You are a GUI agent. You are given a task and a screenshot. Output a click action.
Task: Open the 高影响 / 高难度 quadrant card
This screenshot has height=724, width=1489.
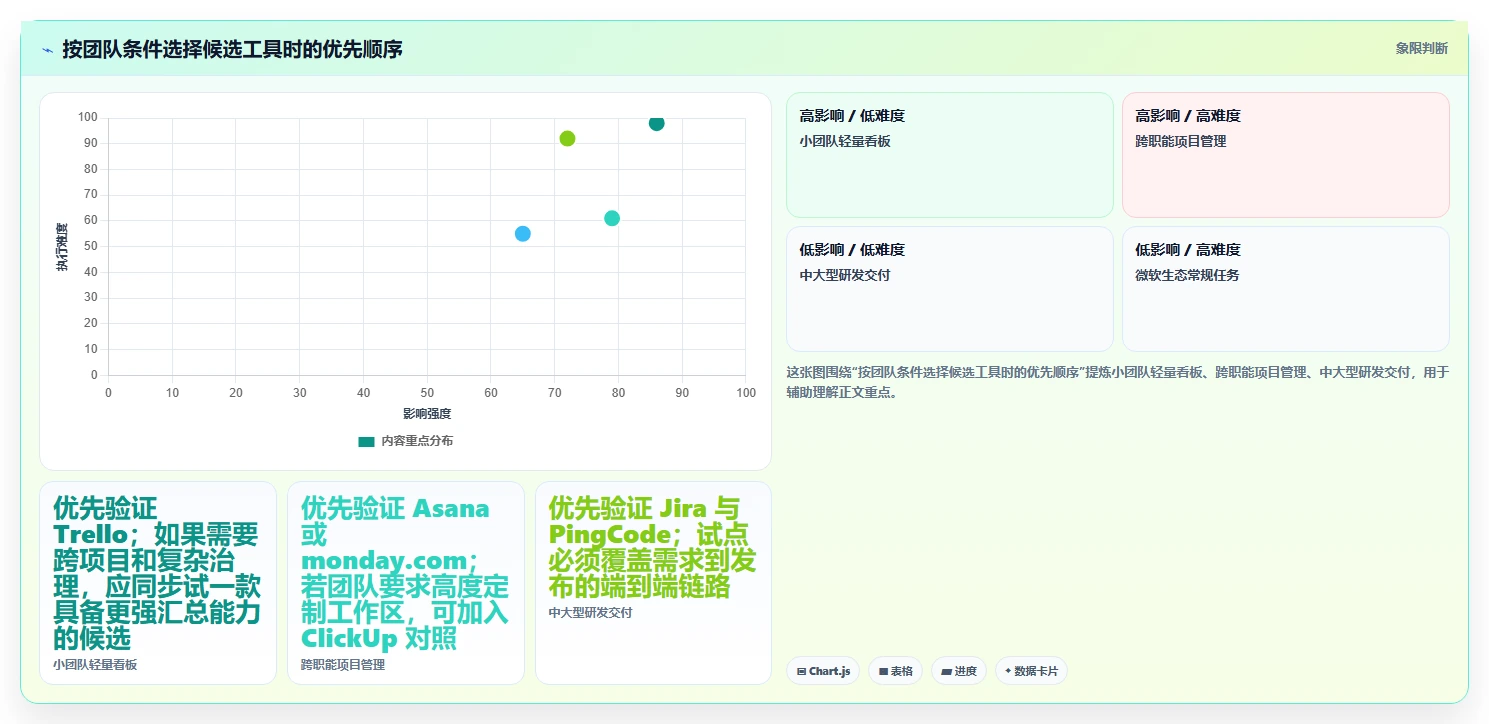point(1285,155)
